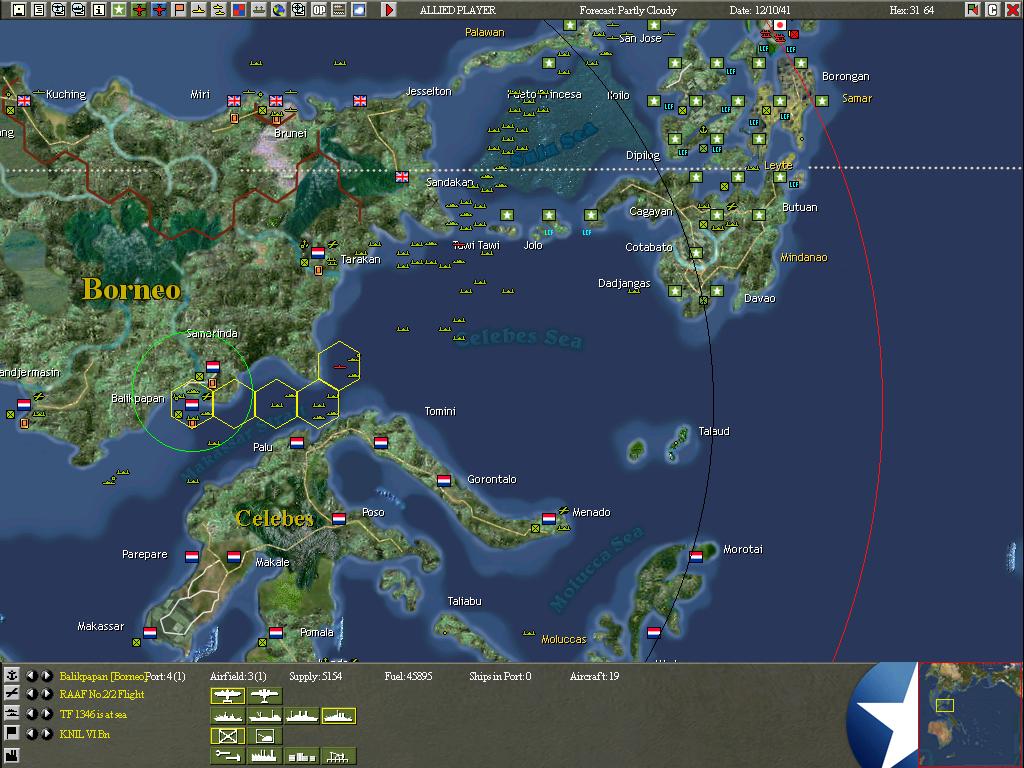The width and height of the screenshot is (1024, 768).
Task: Click the red and blue squares toolbar icon
Action: pyautogui.click(x=239, y=10)
